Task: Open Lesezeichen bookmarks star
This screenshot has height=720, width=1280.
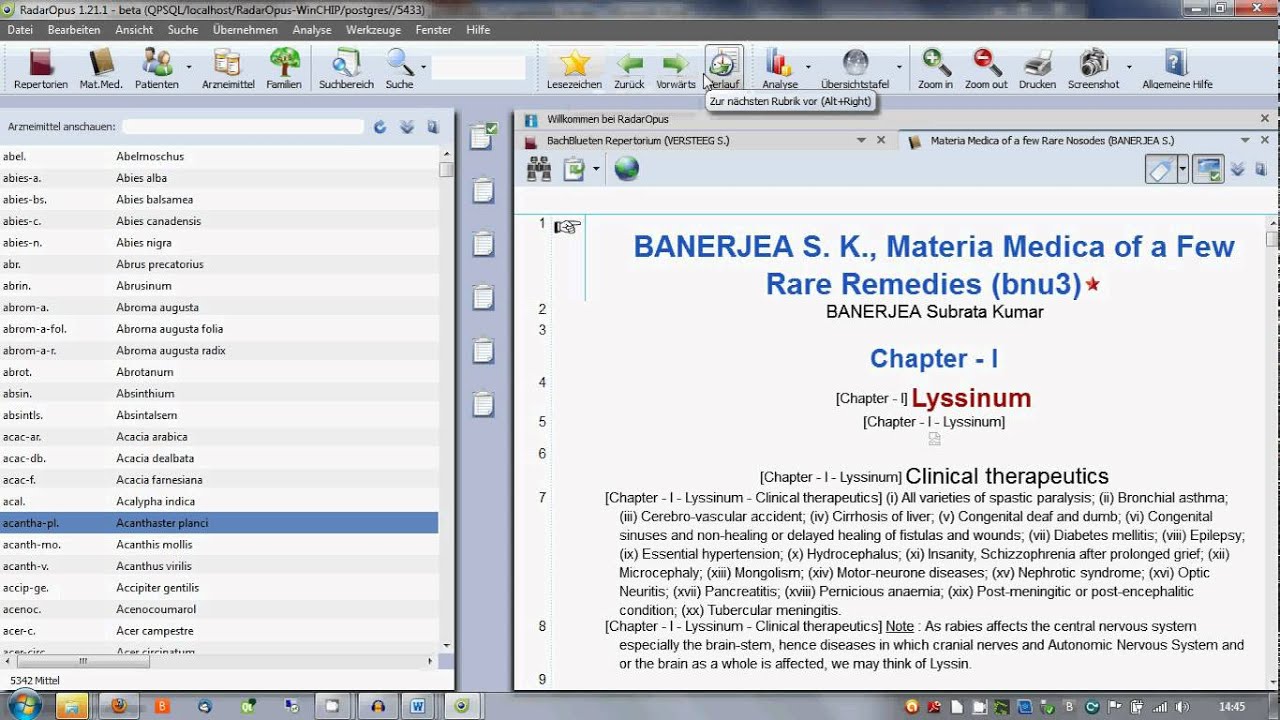Action: click(575, 68)
